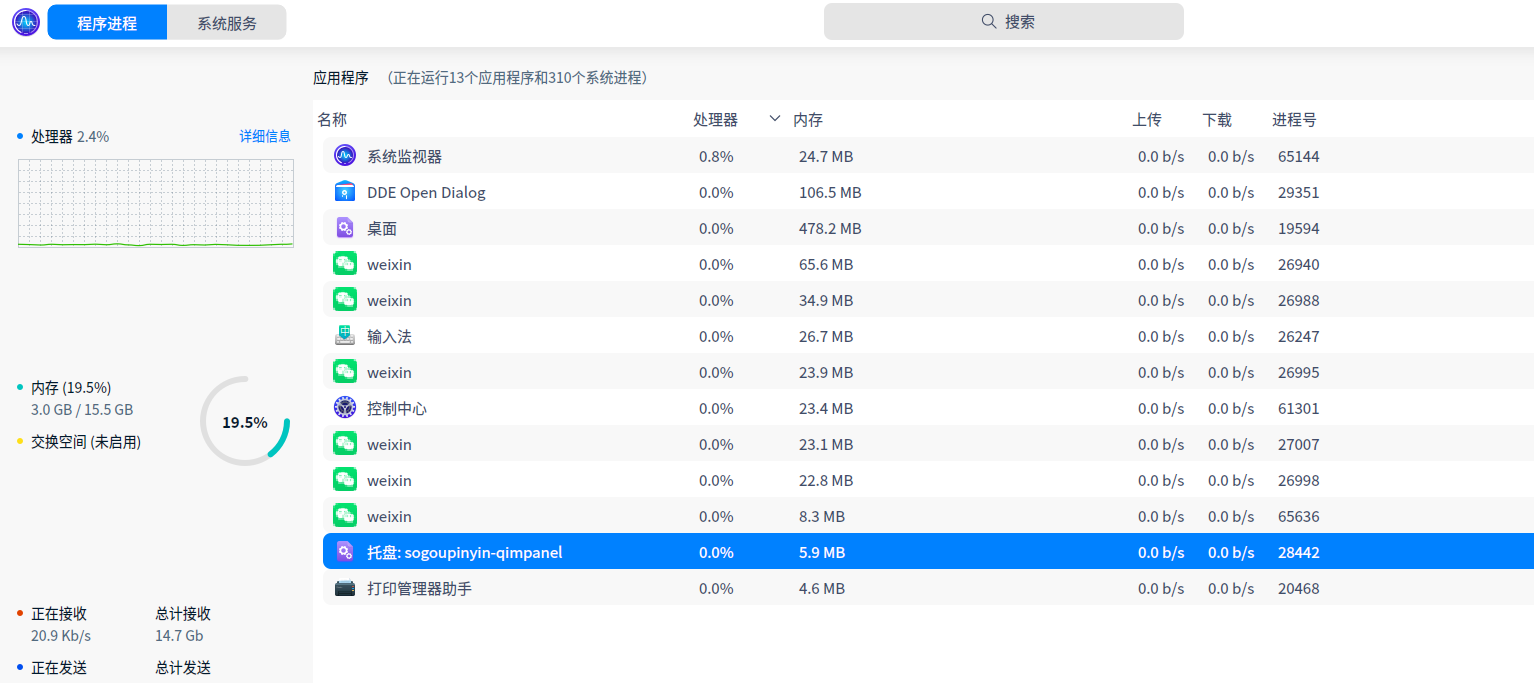The image size is (1534, 683).
Task: Switch to the 程序进程 tab
Action: tap(107, 22)
